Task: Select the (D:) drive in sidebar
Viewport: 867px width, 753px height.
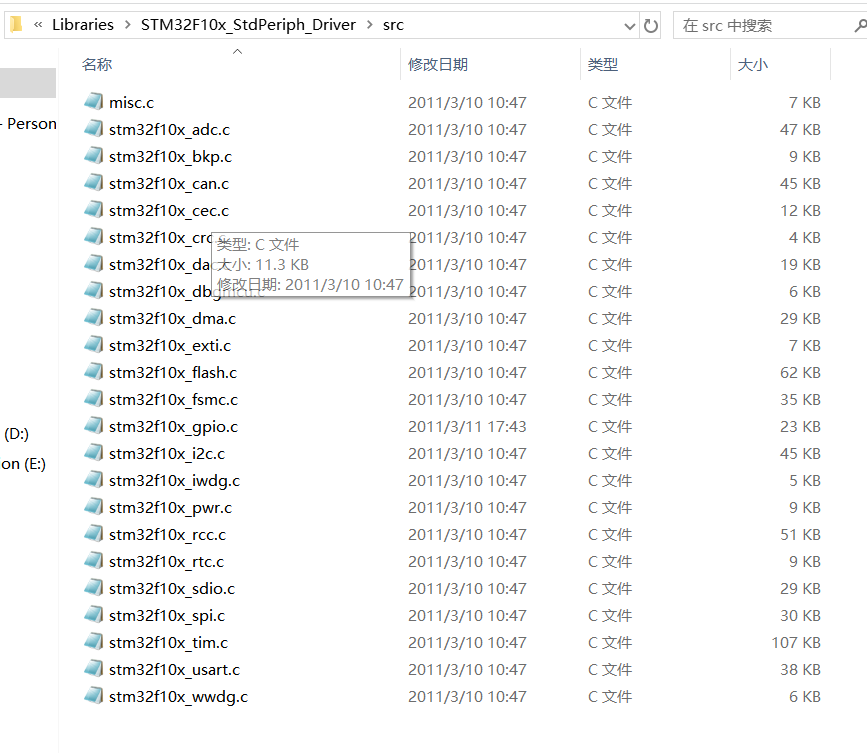Action: pyautogui.click(x=17, y=434)
